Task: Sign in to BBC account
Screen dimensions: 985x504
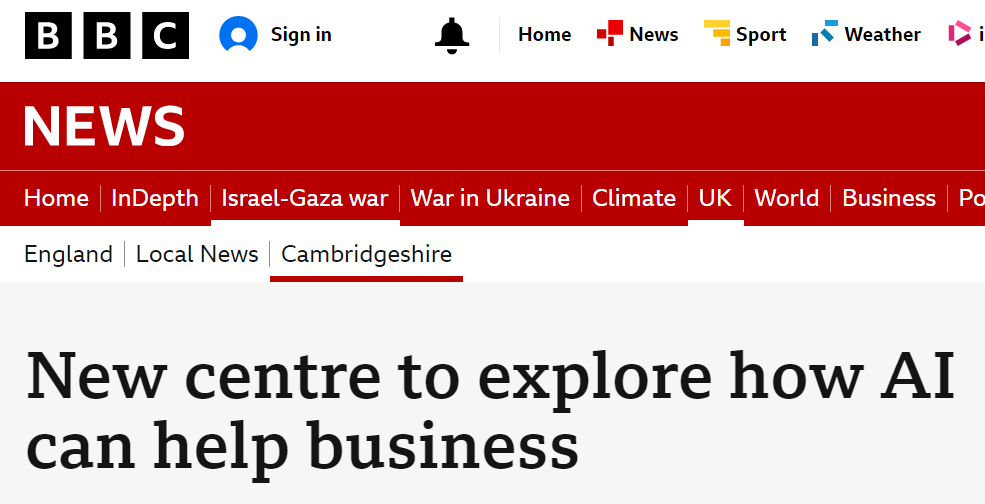Action: coord(301,35)
